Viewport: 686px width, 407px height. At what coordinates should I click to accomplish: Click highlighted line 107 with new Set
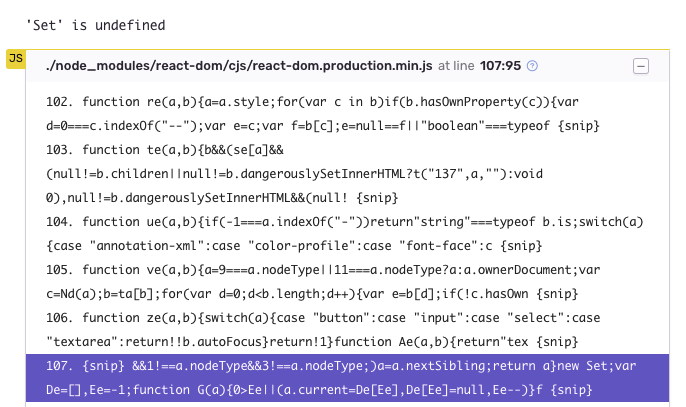347,378
